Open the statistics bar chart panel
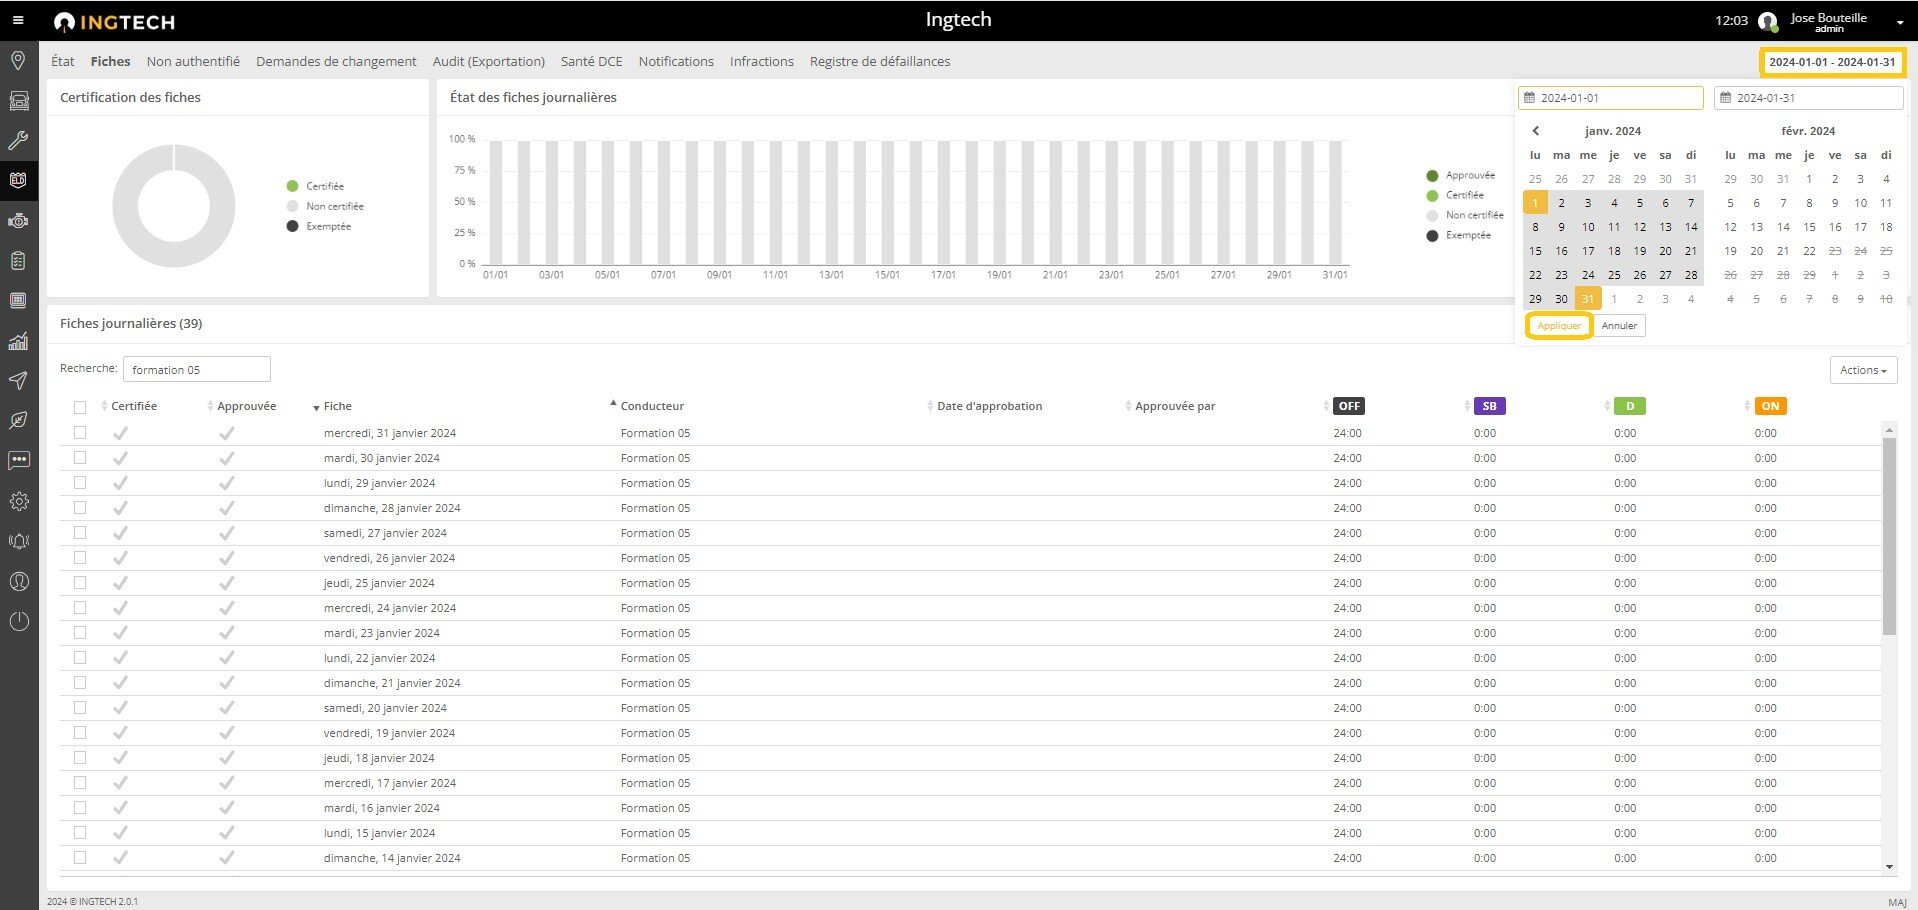This screenshot has width=1918, height=910. coord(18,341)
